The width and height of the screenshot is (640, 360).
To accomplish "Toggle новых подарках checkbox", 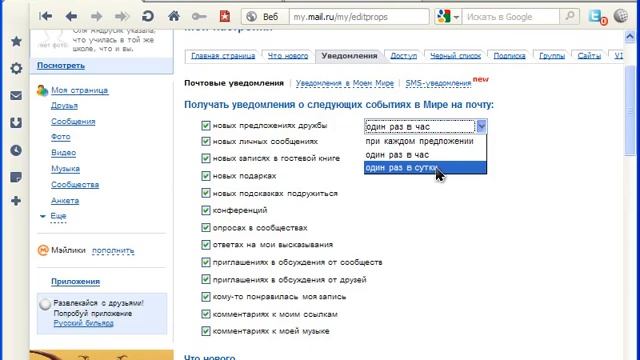I will pos(206,176).
